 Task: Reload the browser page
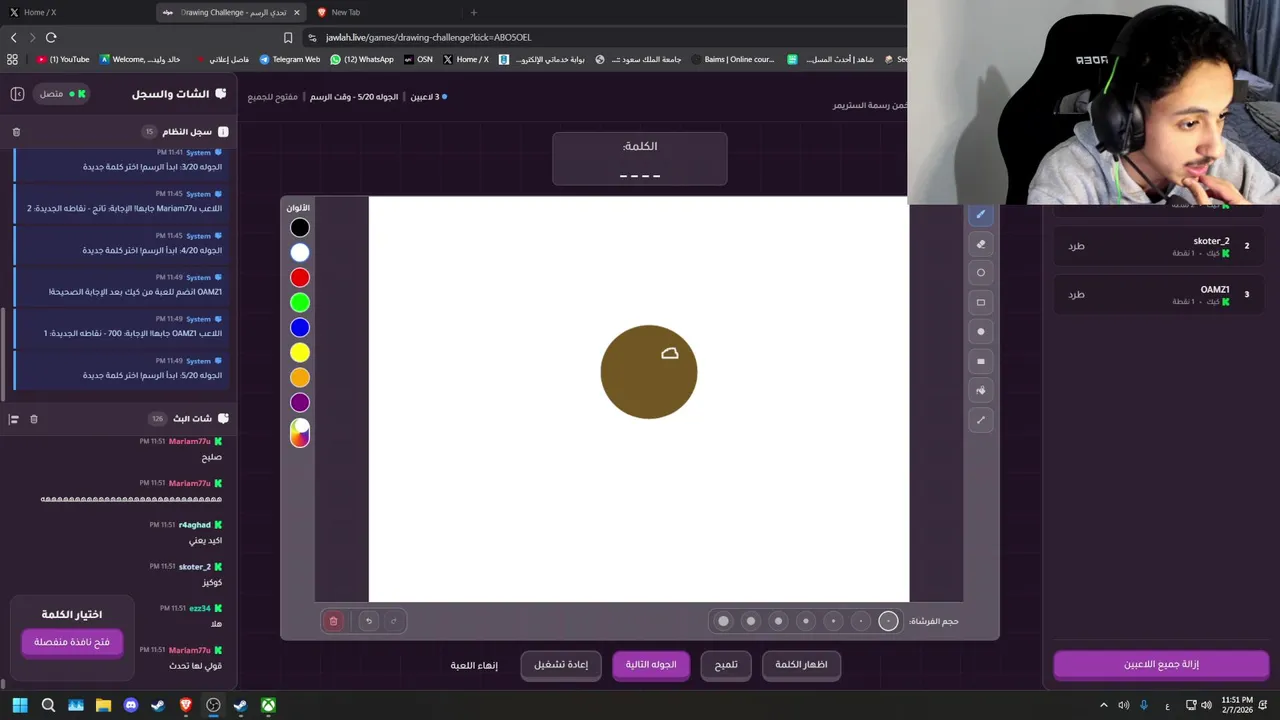tap(51, 37)
